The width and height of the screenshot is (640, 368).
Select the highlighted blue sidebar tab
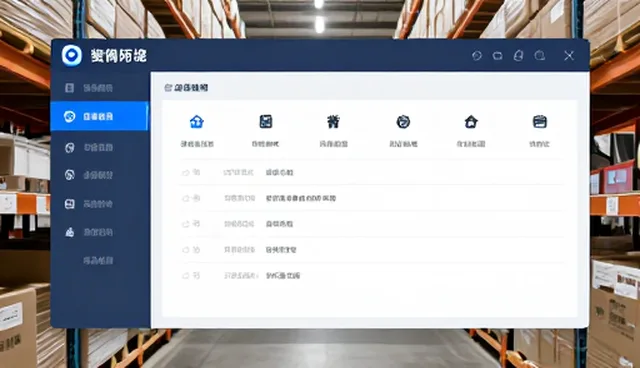pyautogui.click(x=100, y=116)
